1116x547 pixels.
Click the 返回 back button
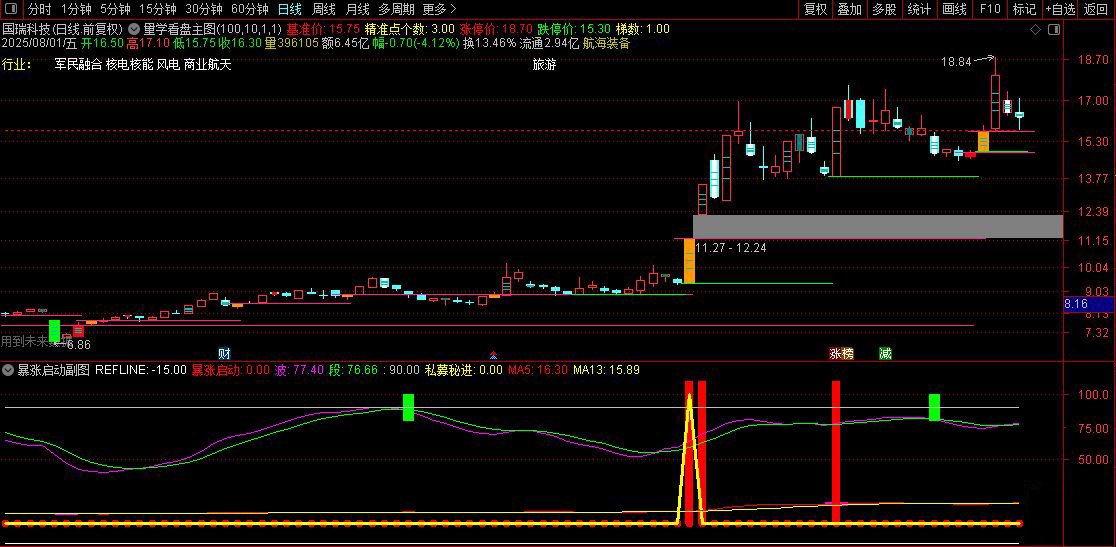[x=1096, y=9]
